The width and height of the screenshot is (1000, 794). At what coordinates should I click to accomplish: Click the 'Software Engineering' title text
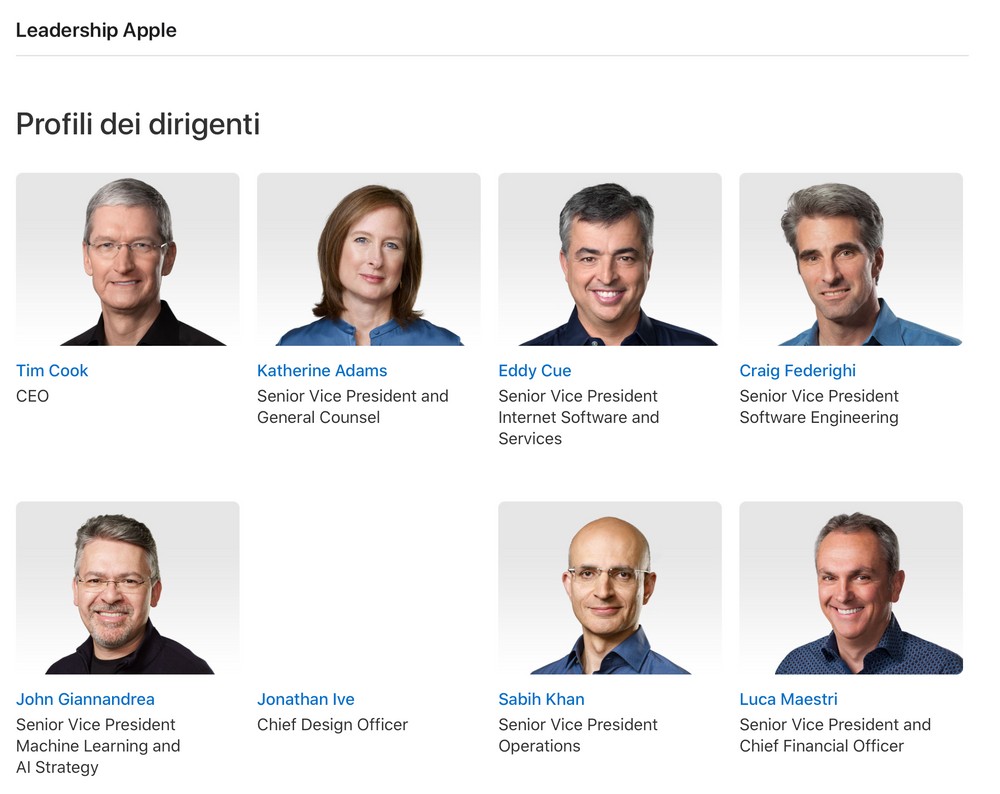pyautogui.click(x=819, y=417)
